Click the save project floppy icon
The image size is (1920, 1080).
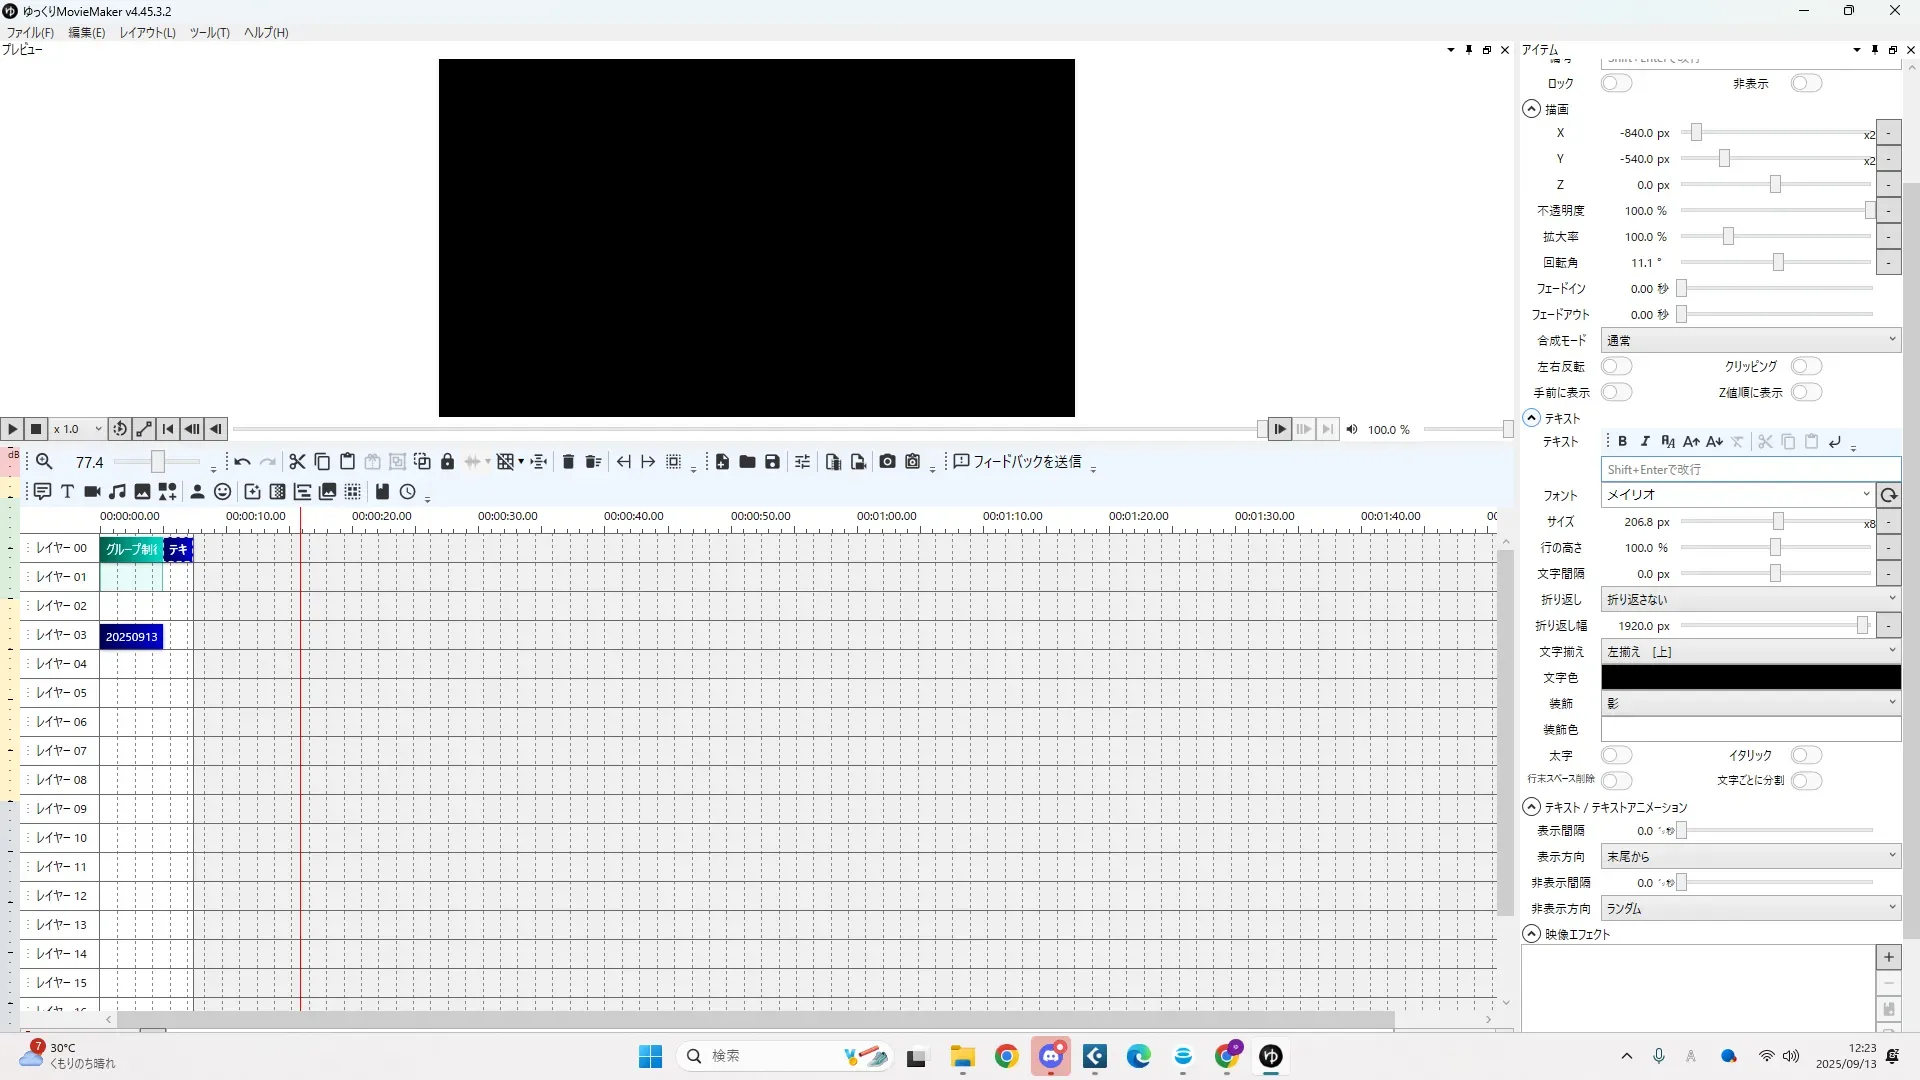point(772,462)
